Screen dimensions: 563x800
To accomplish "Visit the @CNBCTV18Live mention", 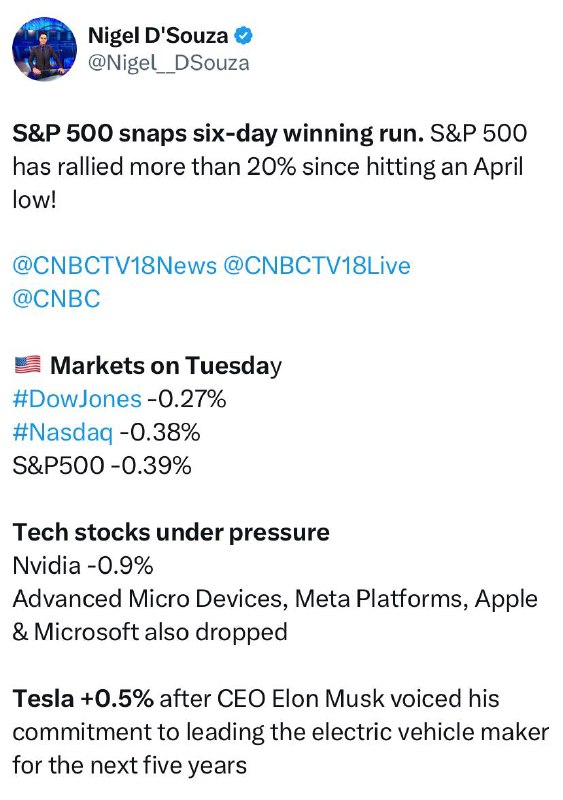I will point(317,266).
